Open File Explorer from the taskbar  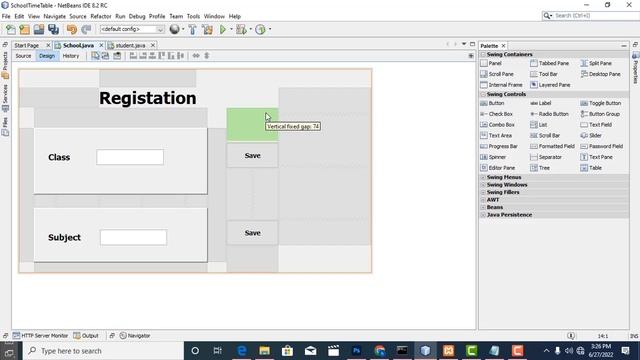pos(264,351)
